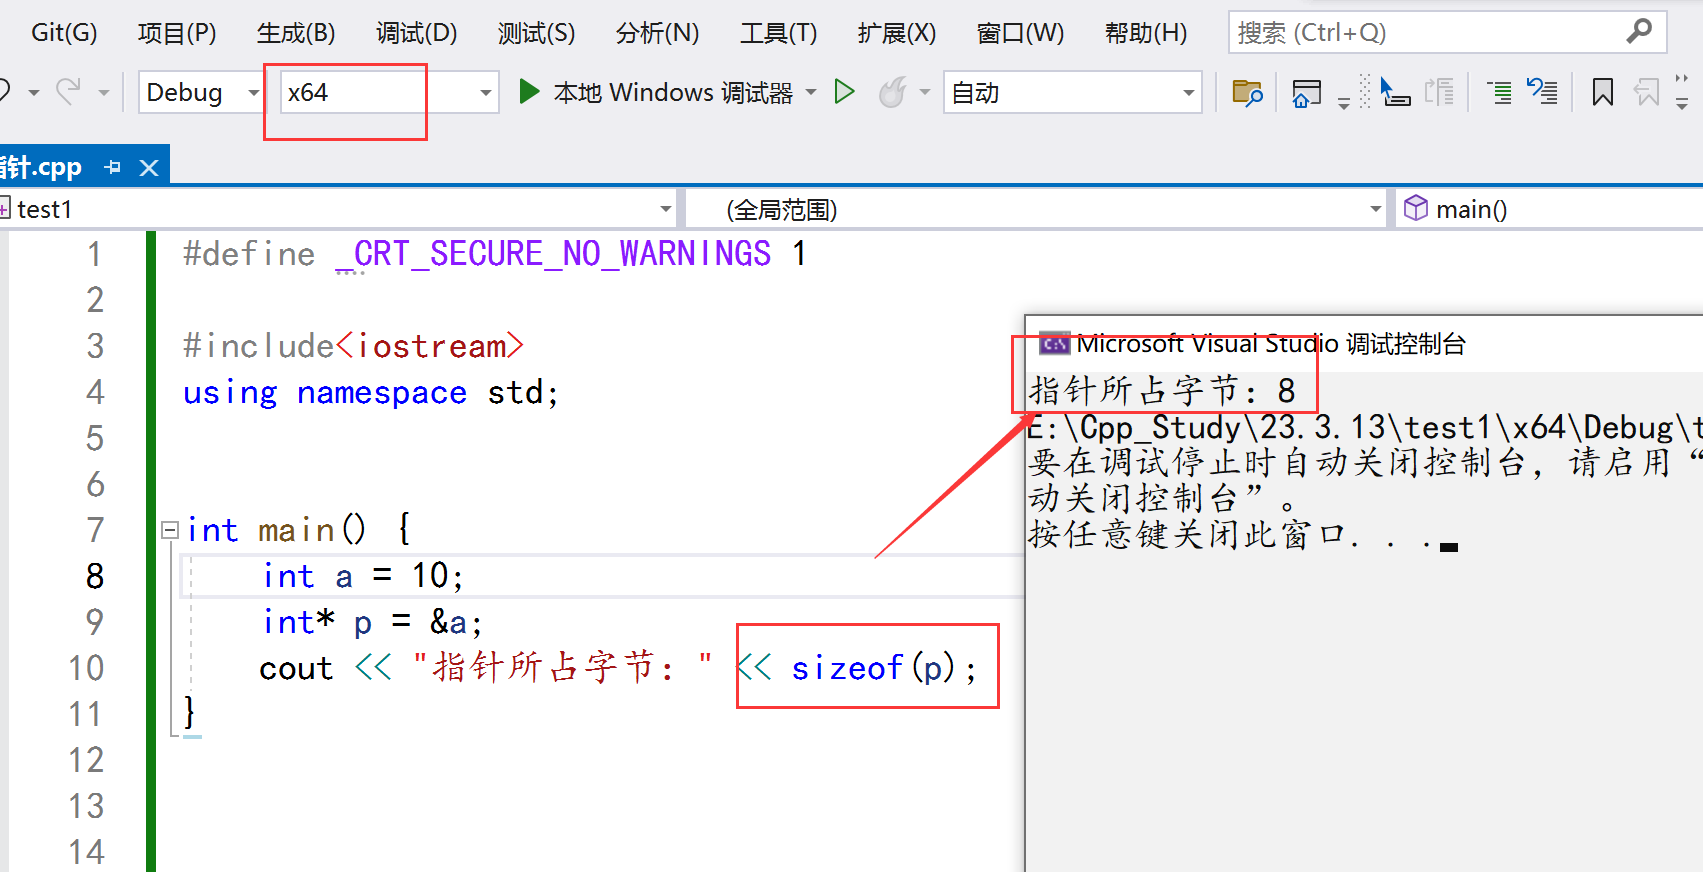The height and width of the screenshot is (872, 1703).
Task: Open the 扩展(X) menu
Action: (896, 32)
